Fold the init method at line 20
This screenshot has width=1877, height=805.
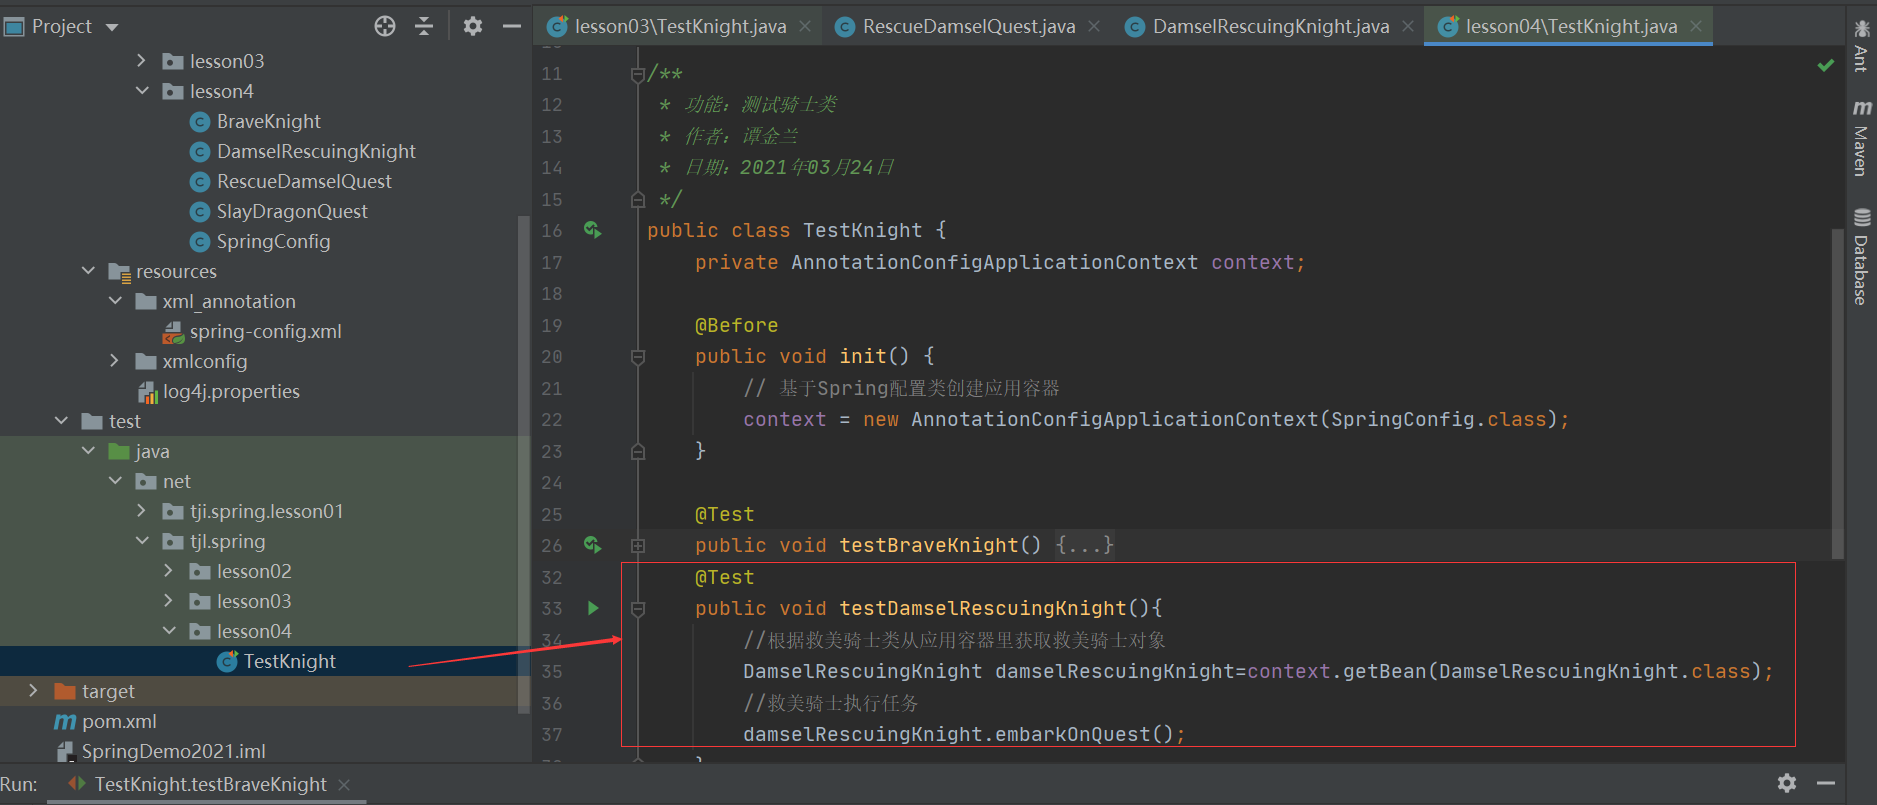click(x=638, y=357)
